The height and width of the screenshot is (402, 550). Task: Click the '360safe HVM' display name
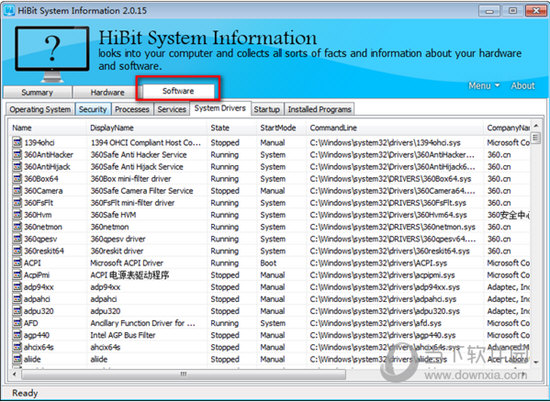tap(113, 215)
